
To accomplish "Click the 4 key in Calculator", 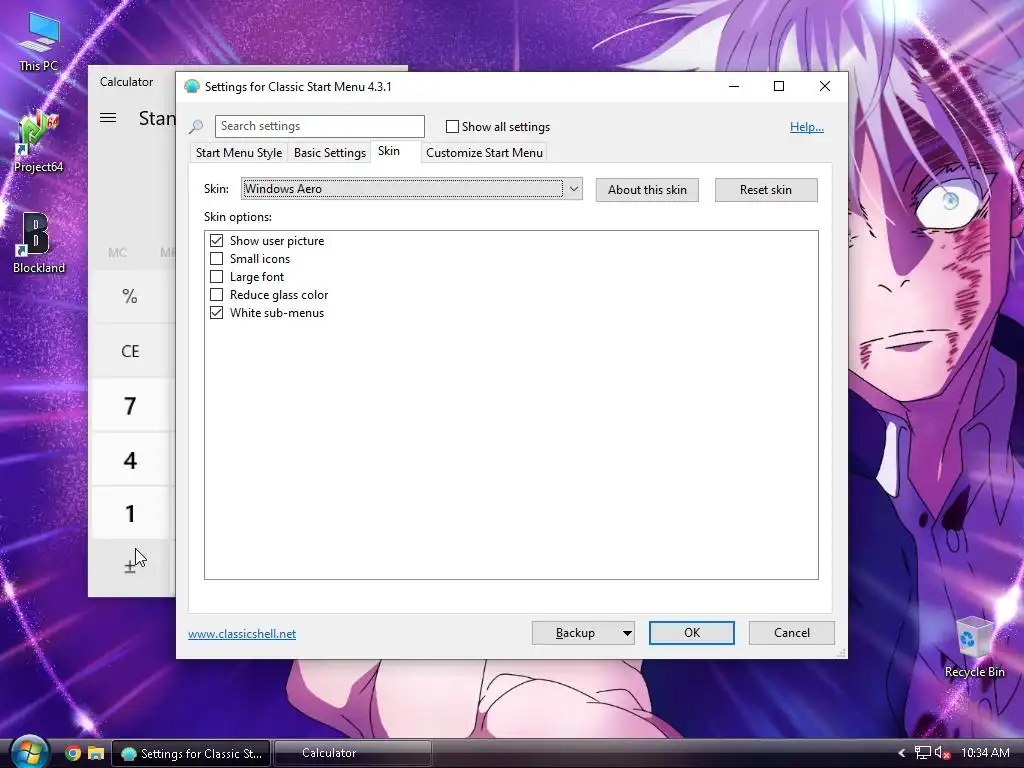I will (x=130, y=460).
